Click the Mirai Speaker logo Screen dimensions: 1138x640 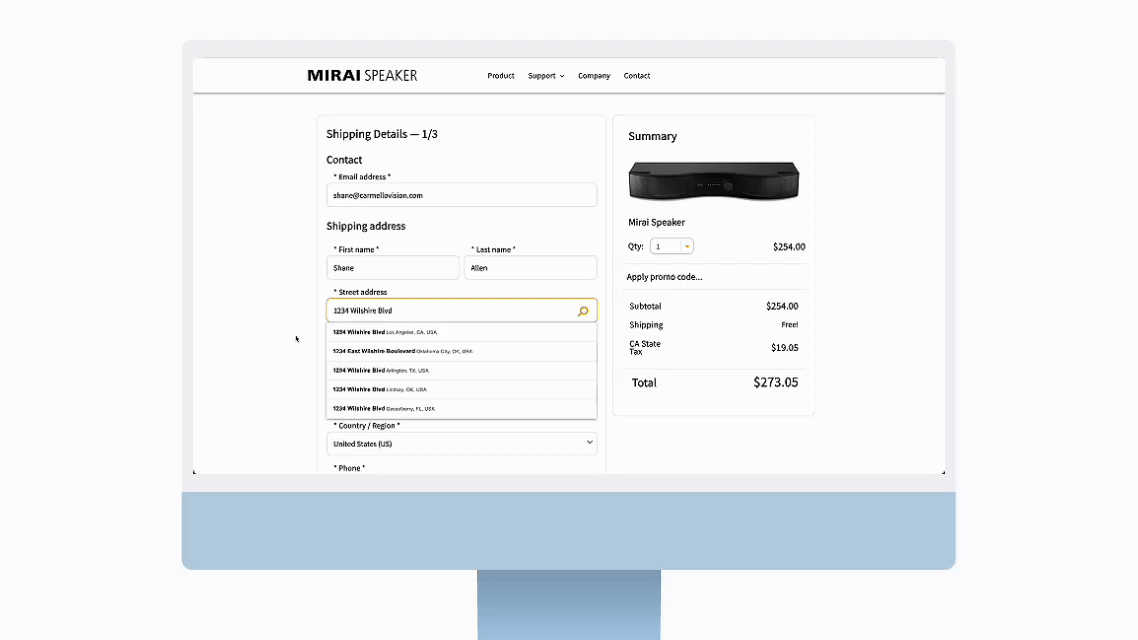(362, 75)
